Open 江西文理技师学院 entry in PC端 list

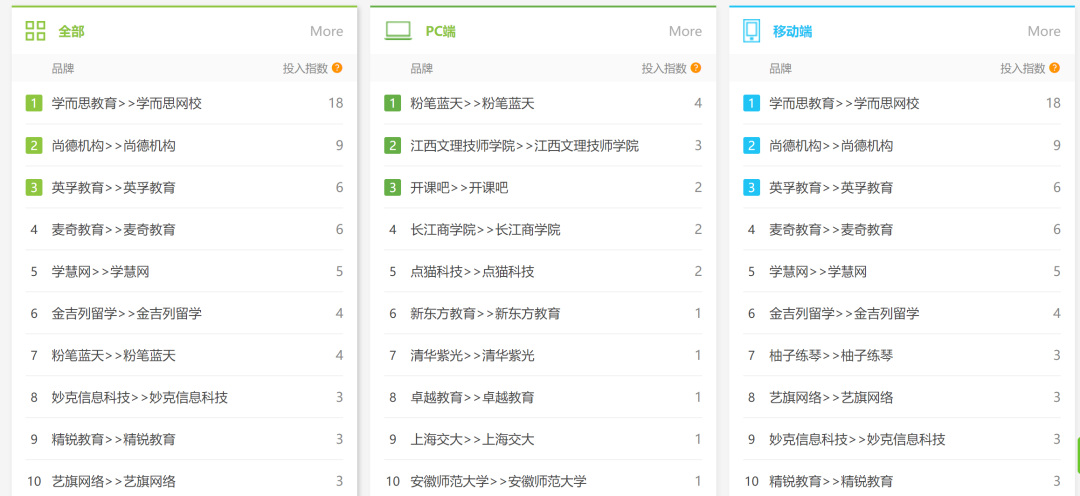[524, 145]
